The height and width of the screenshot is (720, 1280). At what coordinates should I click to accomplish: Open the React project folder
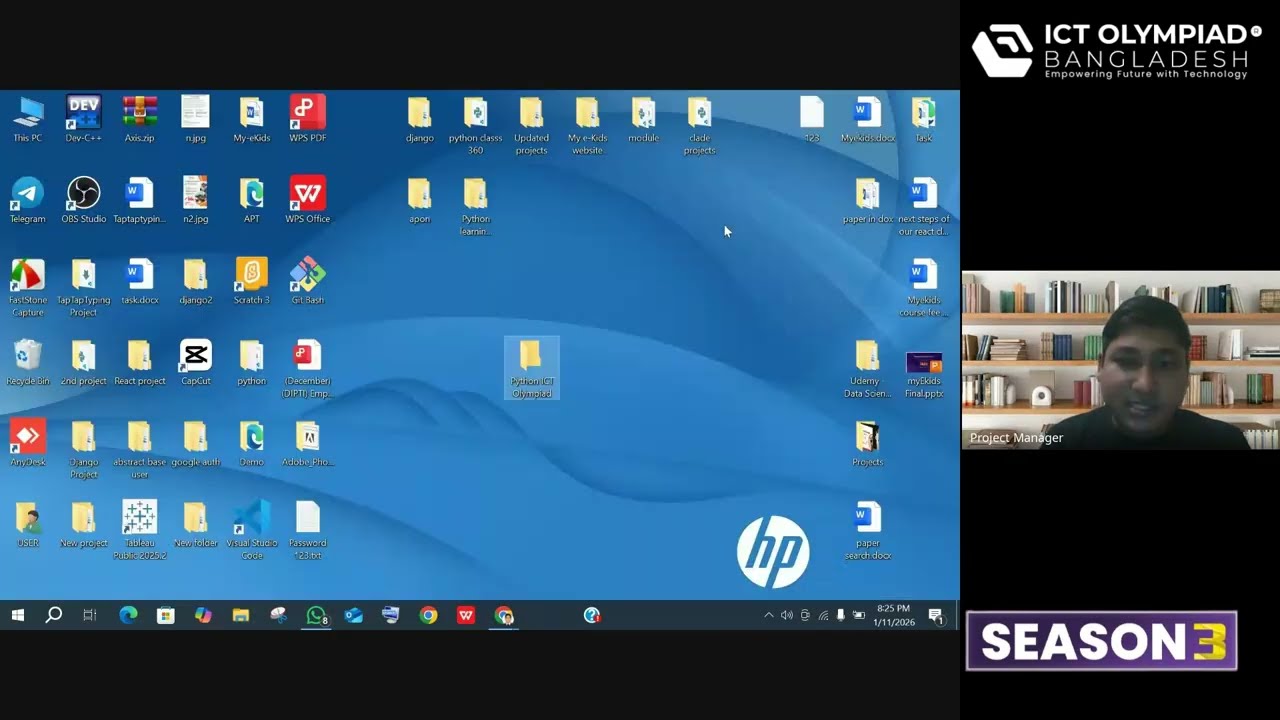140,362
